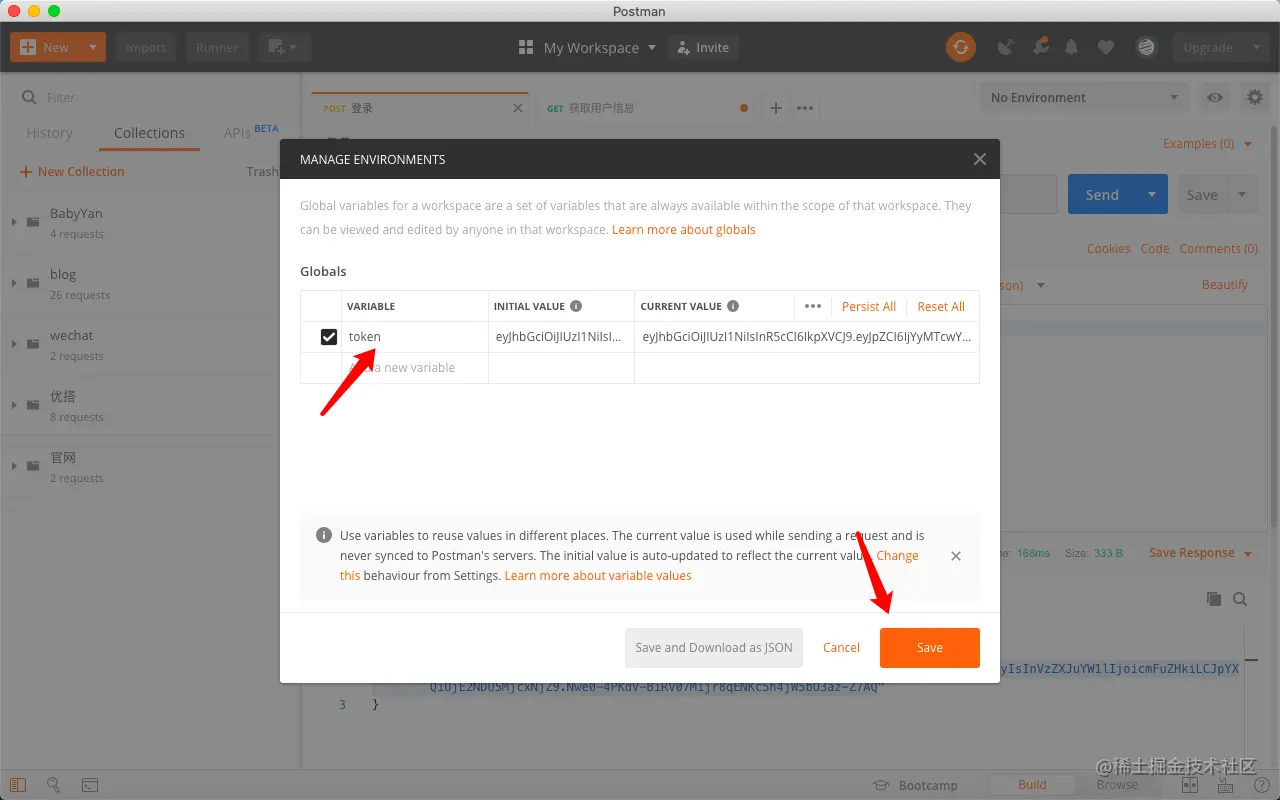Image resolution: width=1280 pixels, height=800 pixels.
Task: Open the Examples (0) dropdown
Action: tap(1207, 144)
